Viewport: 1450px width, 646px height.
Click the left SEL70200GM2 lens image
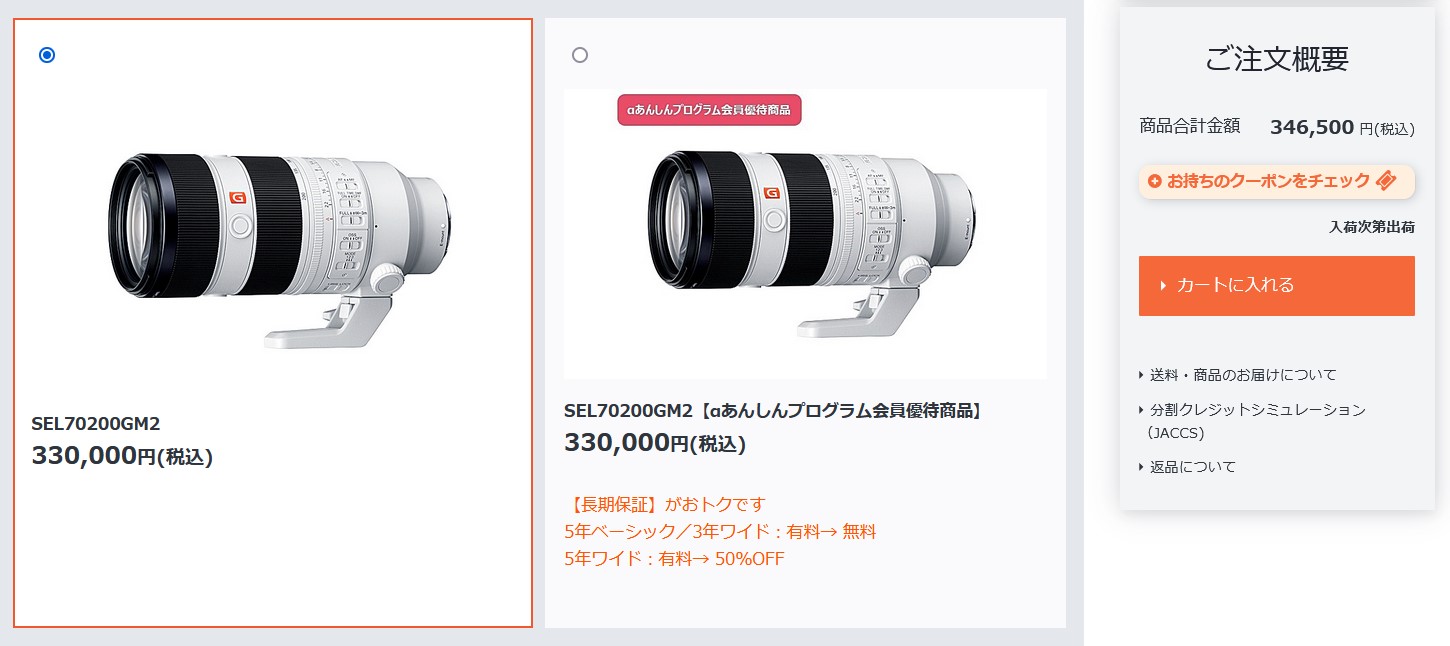[x=281, y=245]
